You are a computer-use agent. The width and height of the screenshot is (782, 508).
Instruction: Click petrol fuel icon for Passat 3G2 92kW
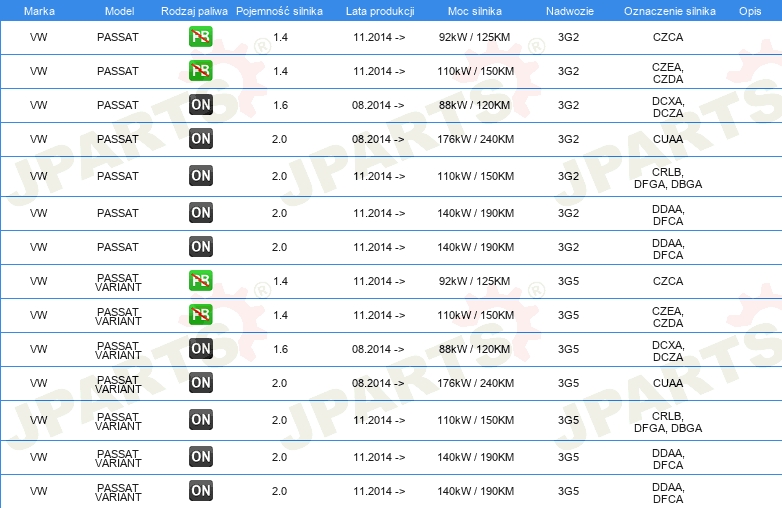click(200, 37)
